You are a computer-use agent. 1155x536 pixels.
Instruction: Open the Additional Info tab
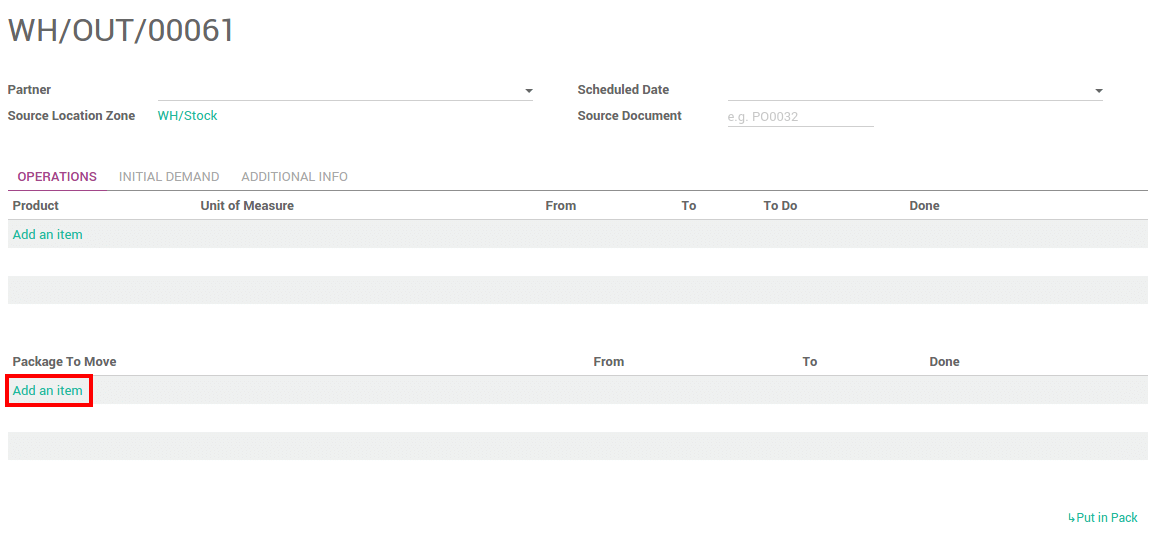click(294, 177)
